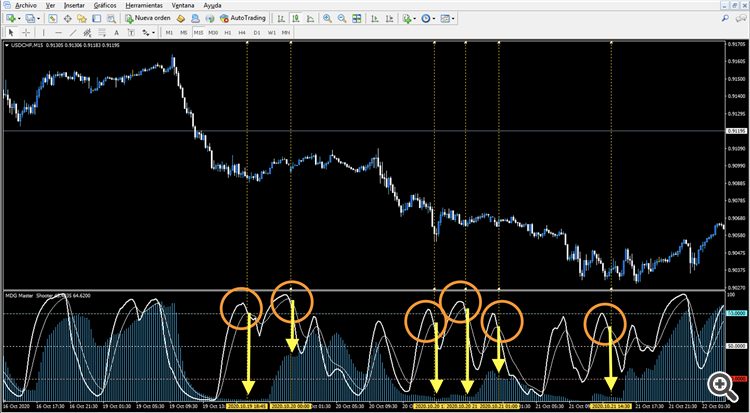Open the Navigator star-folder icon
The height and width of the screenshot is (413, 750).
pyautogui.click(x=82, y=18)
